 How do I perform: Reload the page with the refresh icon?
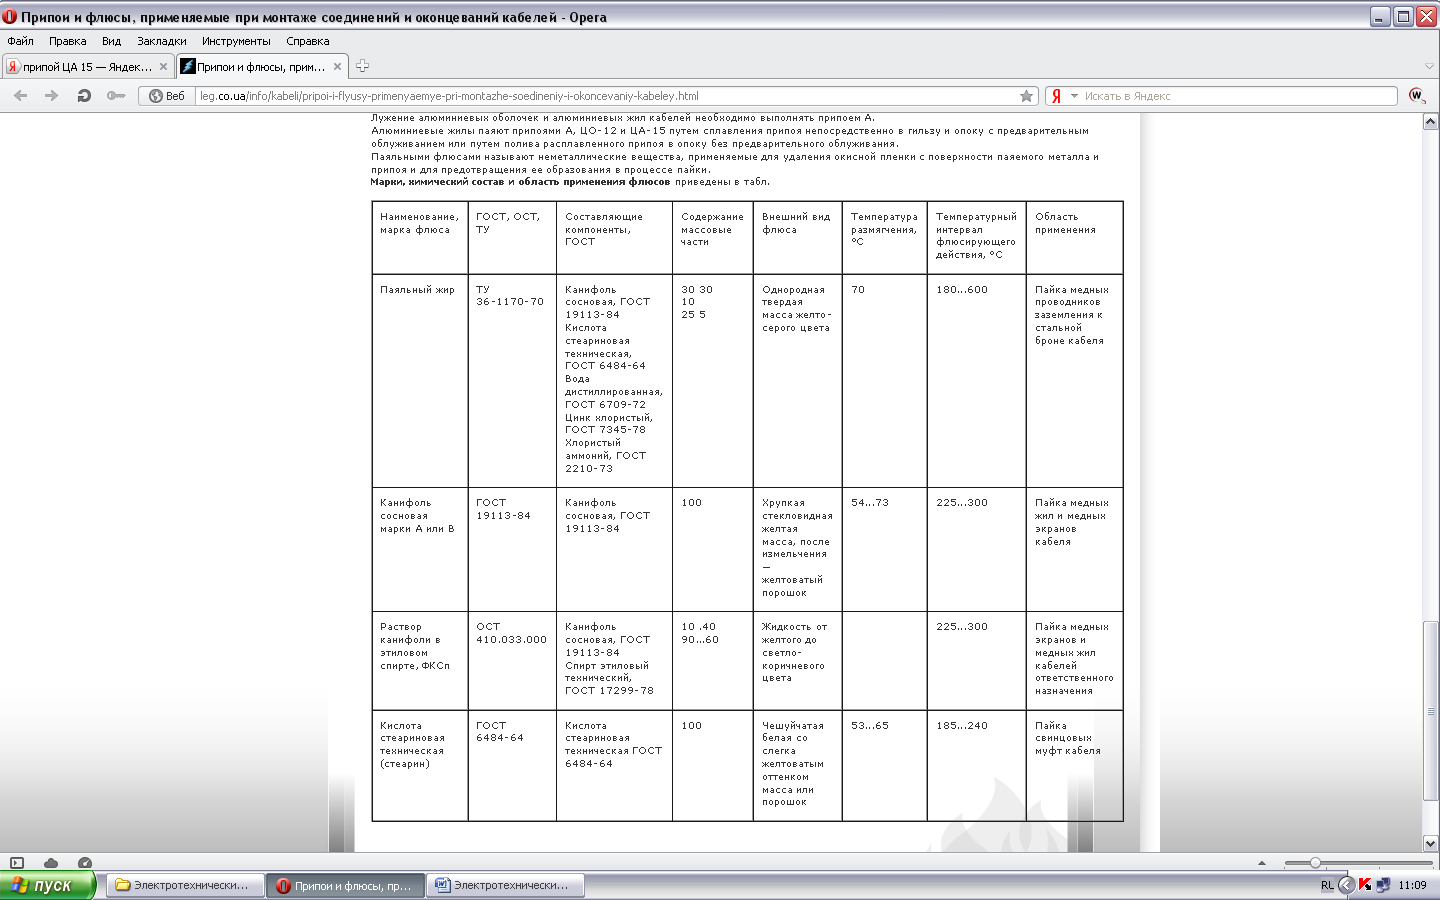(84, 96)
